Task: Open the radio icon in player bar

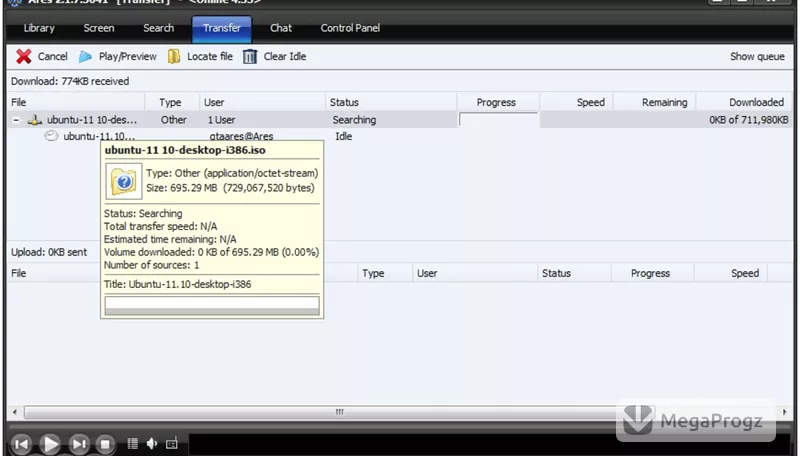Action: point(171,444)
